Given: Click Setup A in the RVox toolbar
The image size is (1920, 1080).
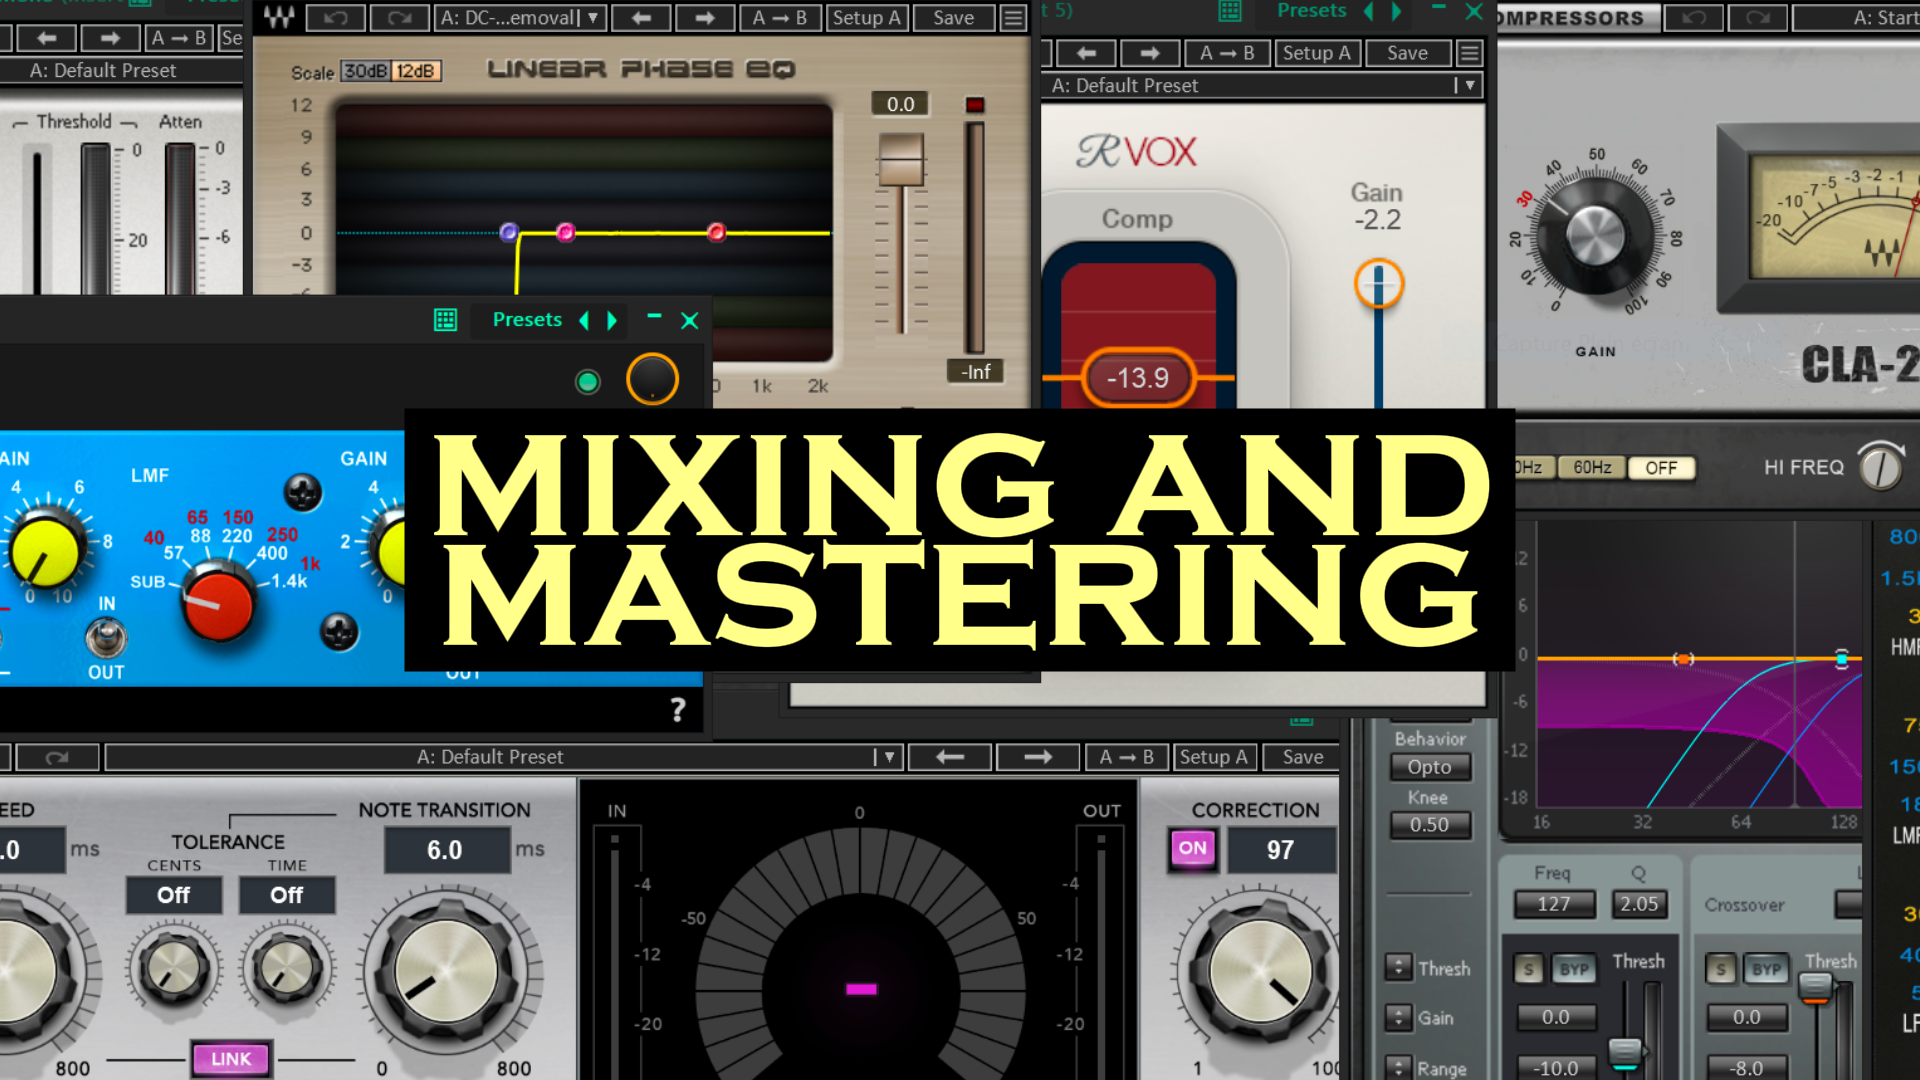Looking at the screenshot, I should click(x=1316, y=53).
